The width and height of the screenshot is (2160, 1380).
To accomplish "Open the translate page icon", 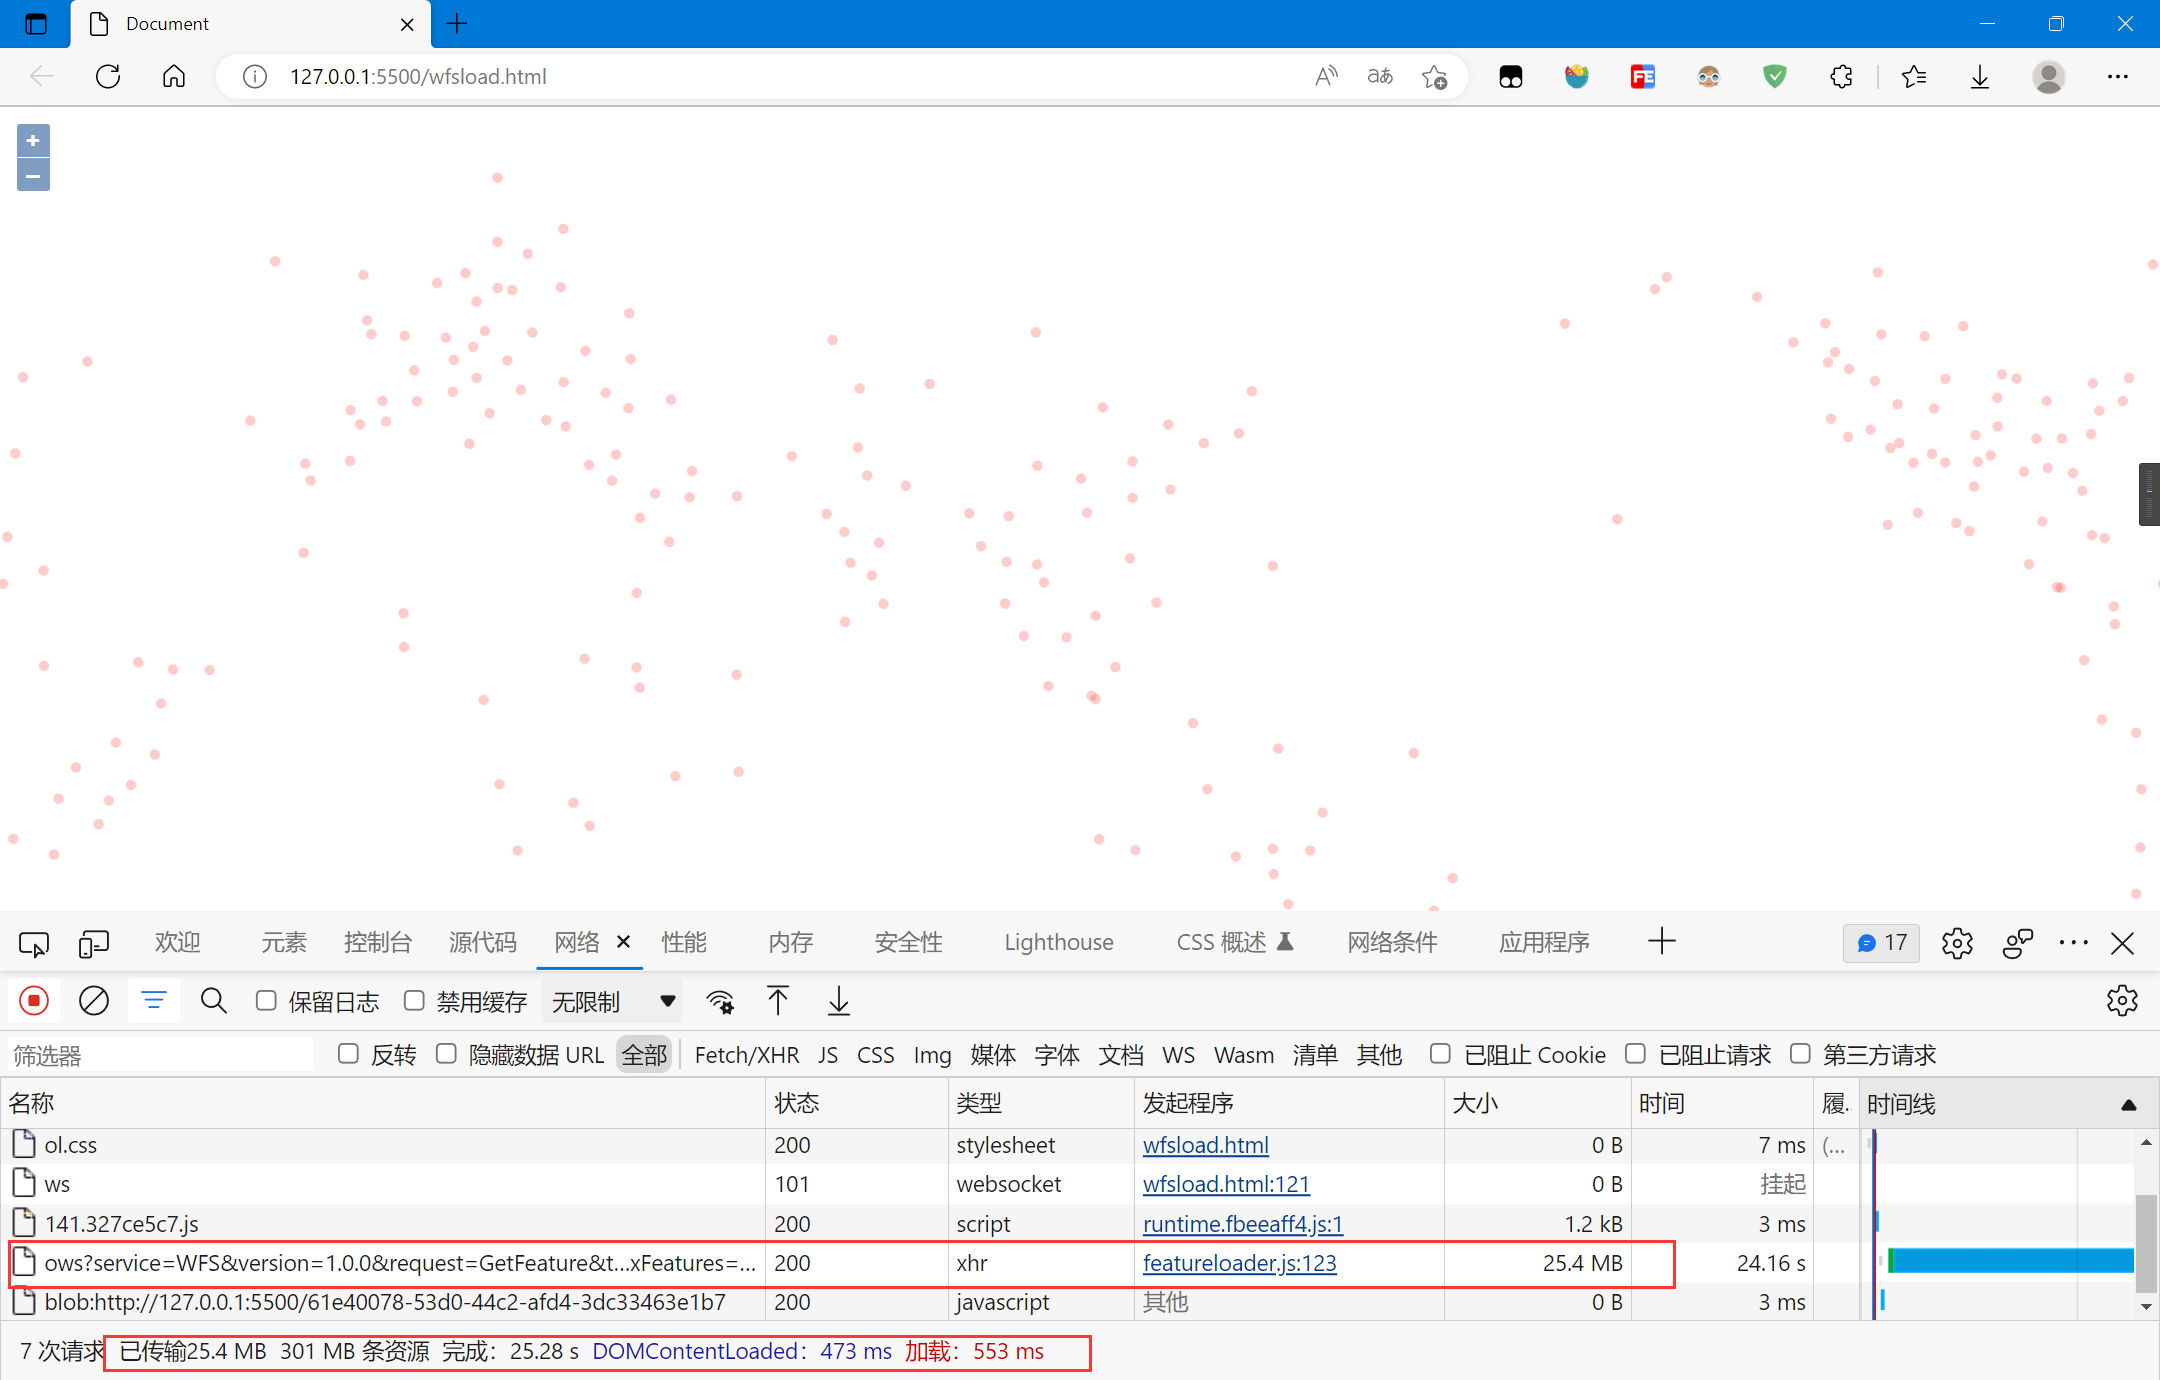I will 1380,77.
